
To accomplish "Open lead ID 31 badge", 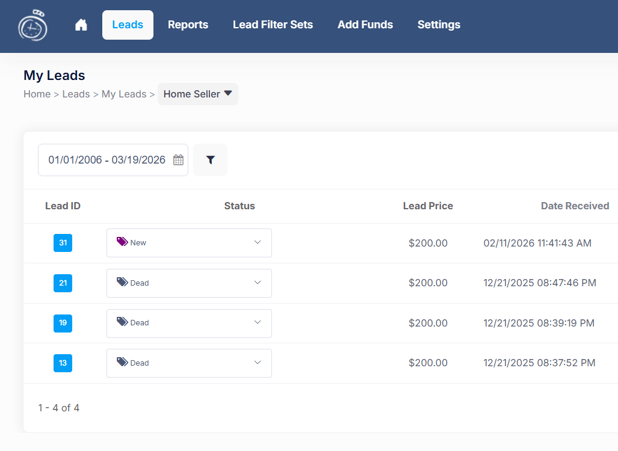I will coord(63,243).
